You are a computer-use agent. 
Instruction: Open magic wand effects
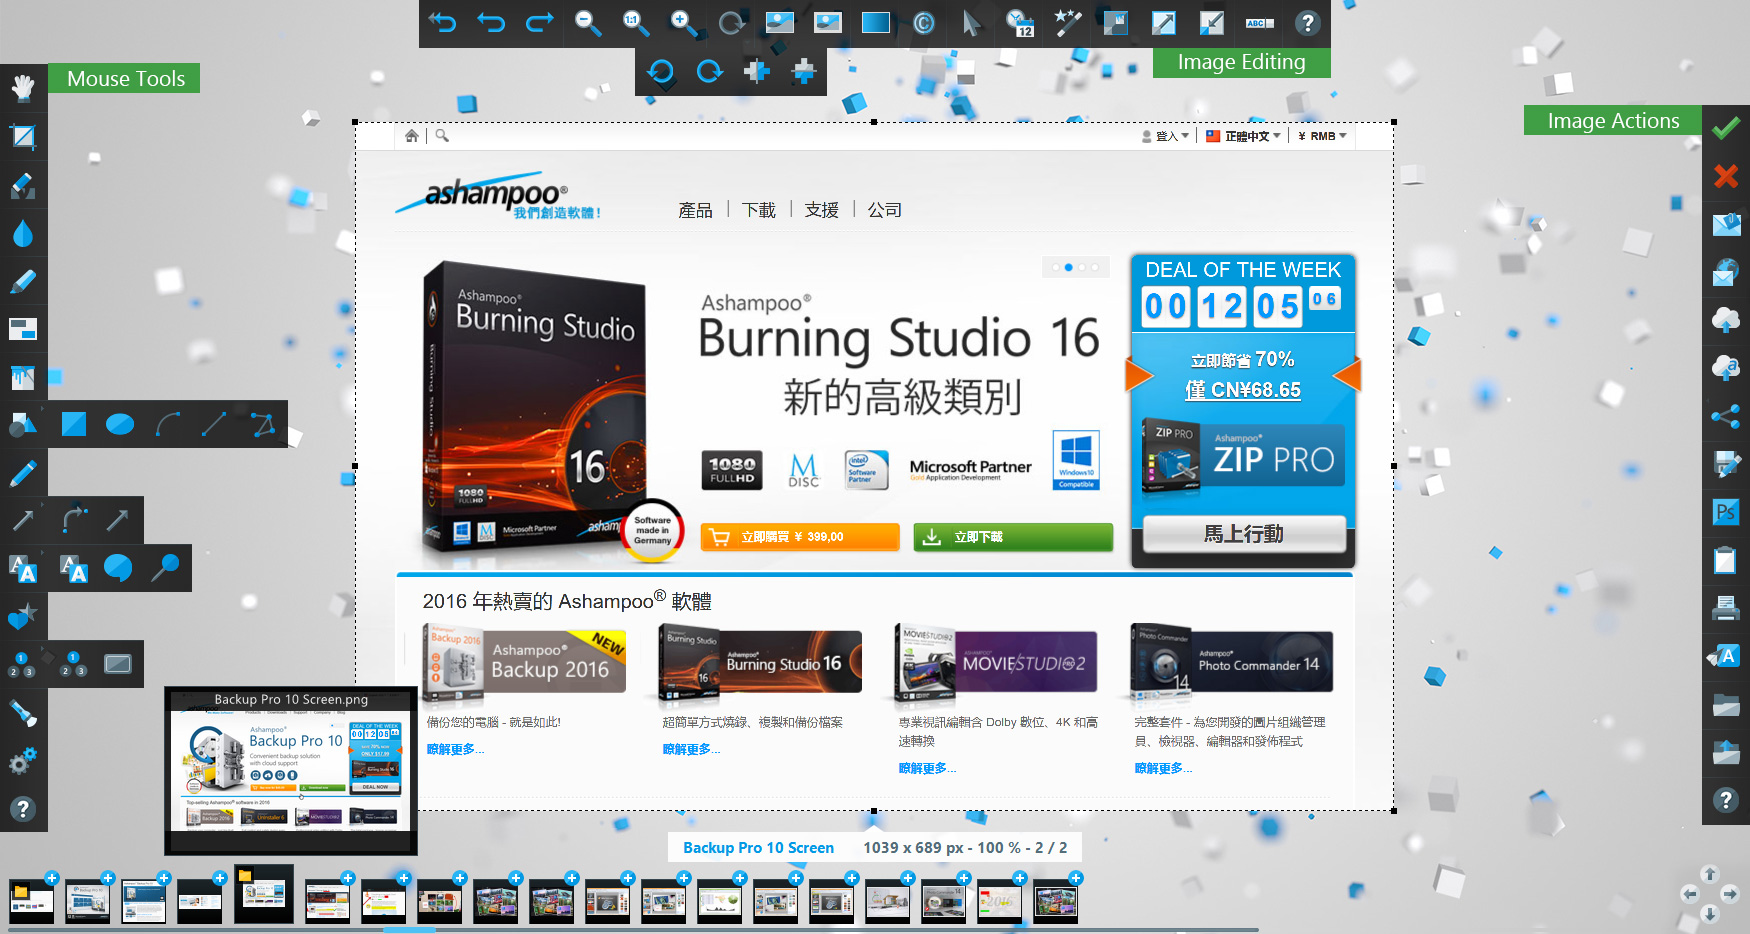1067,23
